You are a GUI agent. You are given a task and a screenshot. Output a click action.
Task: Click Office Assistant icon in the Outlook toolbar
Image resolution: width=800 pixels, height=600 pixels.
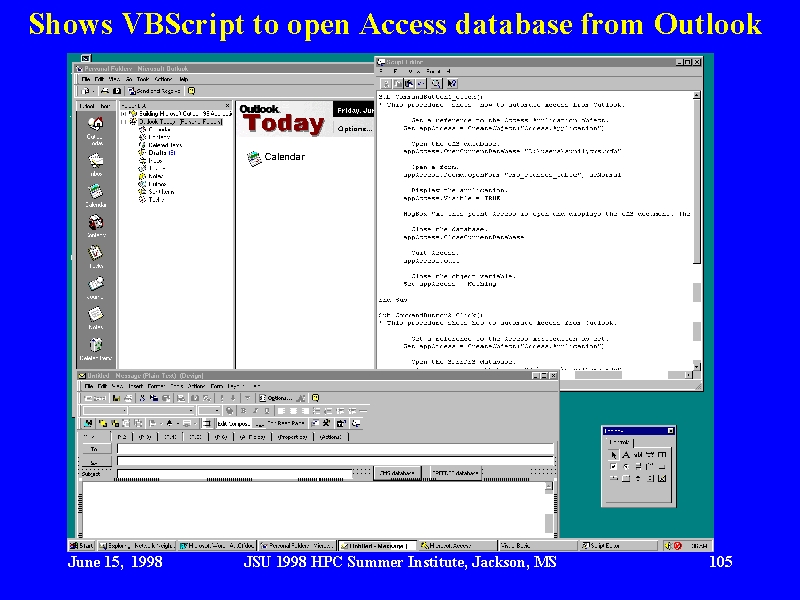tap(191, 91)
